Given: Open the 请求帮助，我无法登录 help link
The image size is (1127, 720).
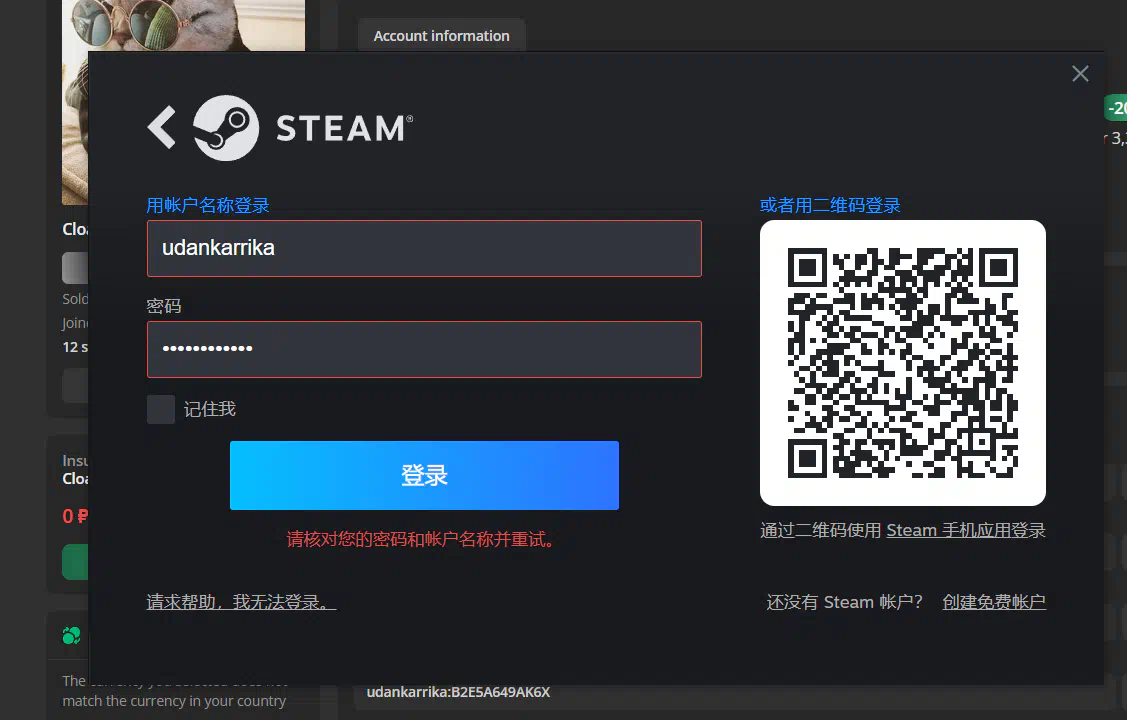Looking at the screenshot, I should click(x=242, y=602).
